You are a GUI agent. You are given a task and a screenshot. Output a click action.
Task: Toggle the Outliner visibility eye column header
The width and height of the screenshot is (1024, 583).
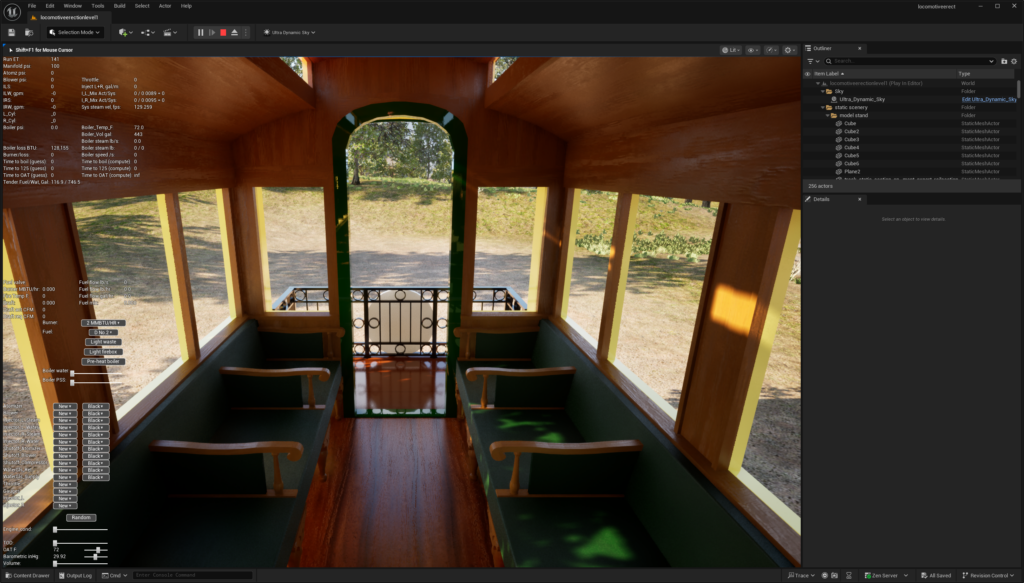tap(808, 73)
